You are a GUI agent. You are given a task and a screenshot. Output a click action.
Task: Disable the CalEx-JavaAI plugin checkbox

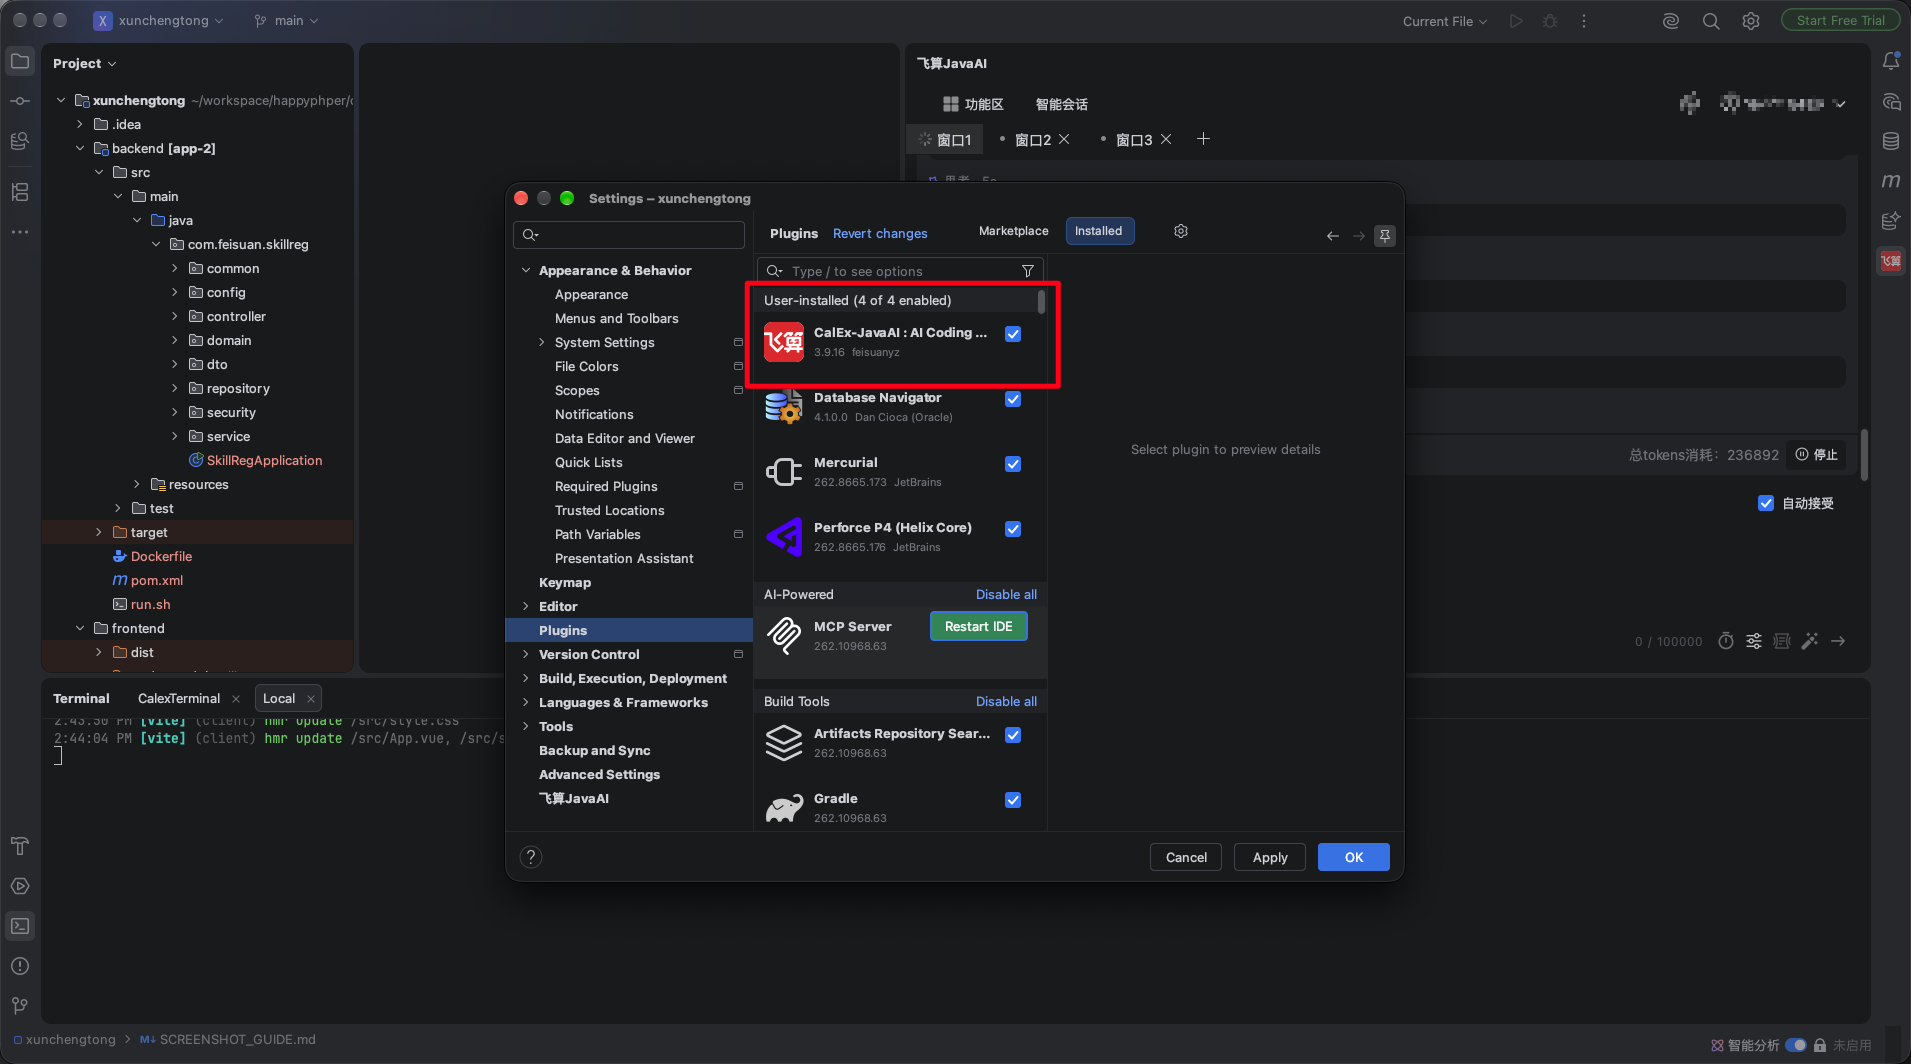[x=1013, y=334]
